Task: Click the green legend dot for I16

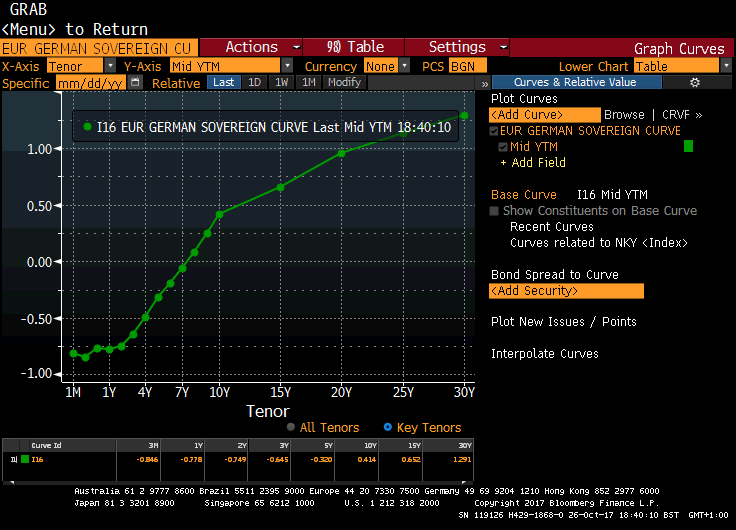Action: click(x=88, y=127)
